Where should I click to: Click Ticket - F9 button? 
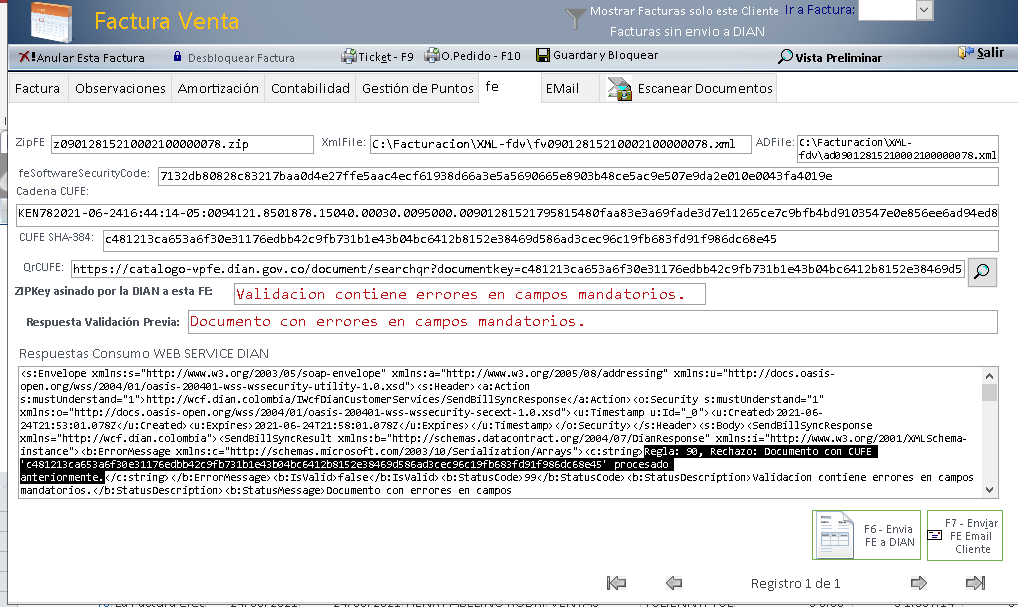pyautogui.click(x=377, y=56)
